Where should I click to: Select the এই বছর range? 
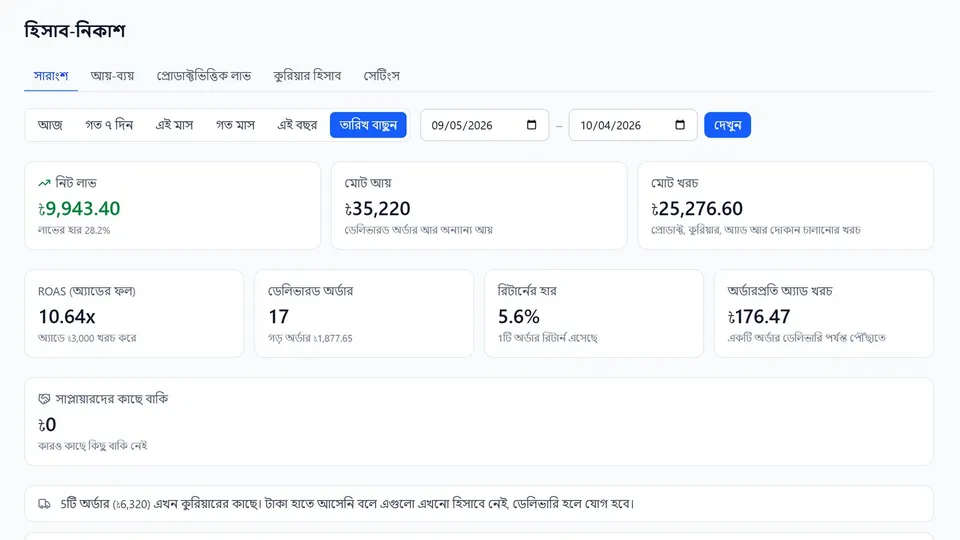click(298, 125)
